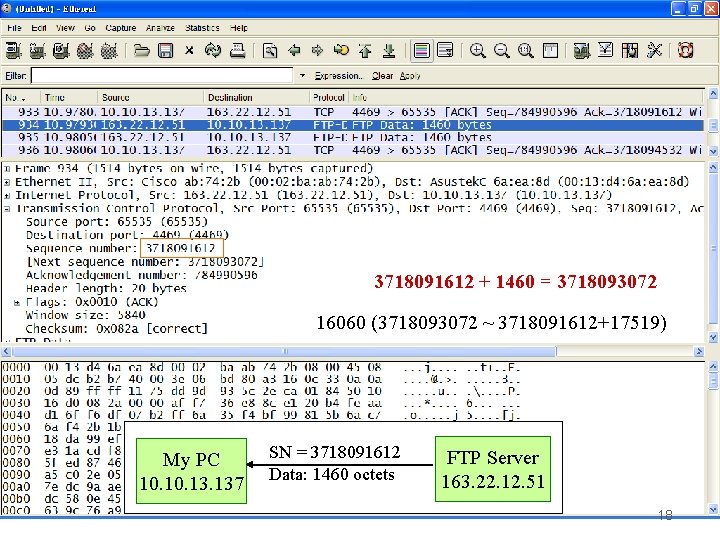This screenshot has height=540, width=720.
Task: Open the File menu
Action: pyautogui.click(x=14, y=28)
